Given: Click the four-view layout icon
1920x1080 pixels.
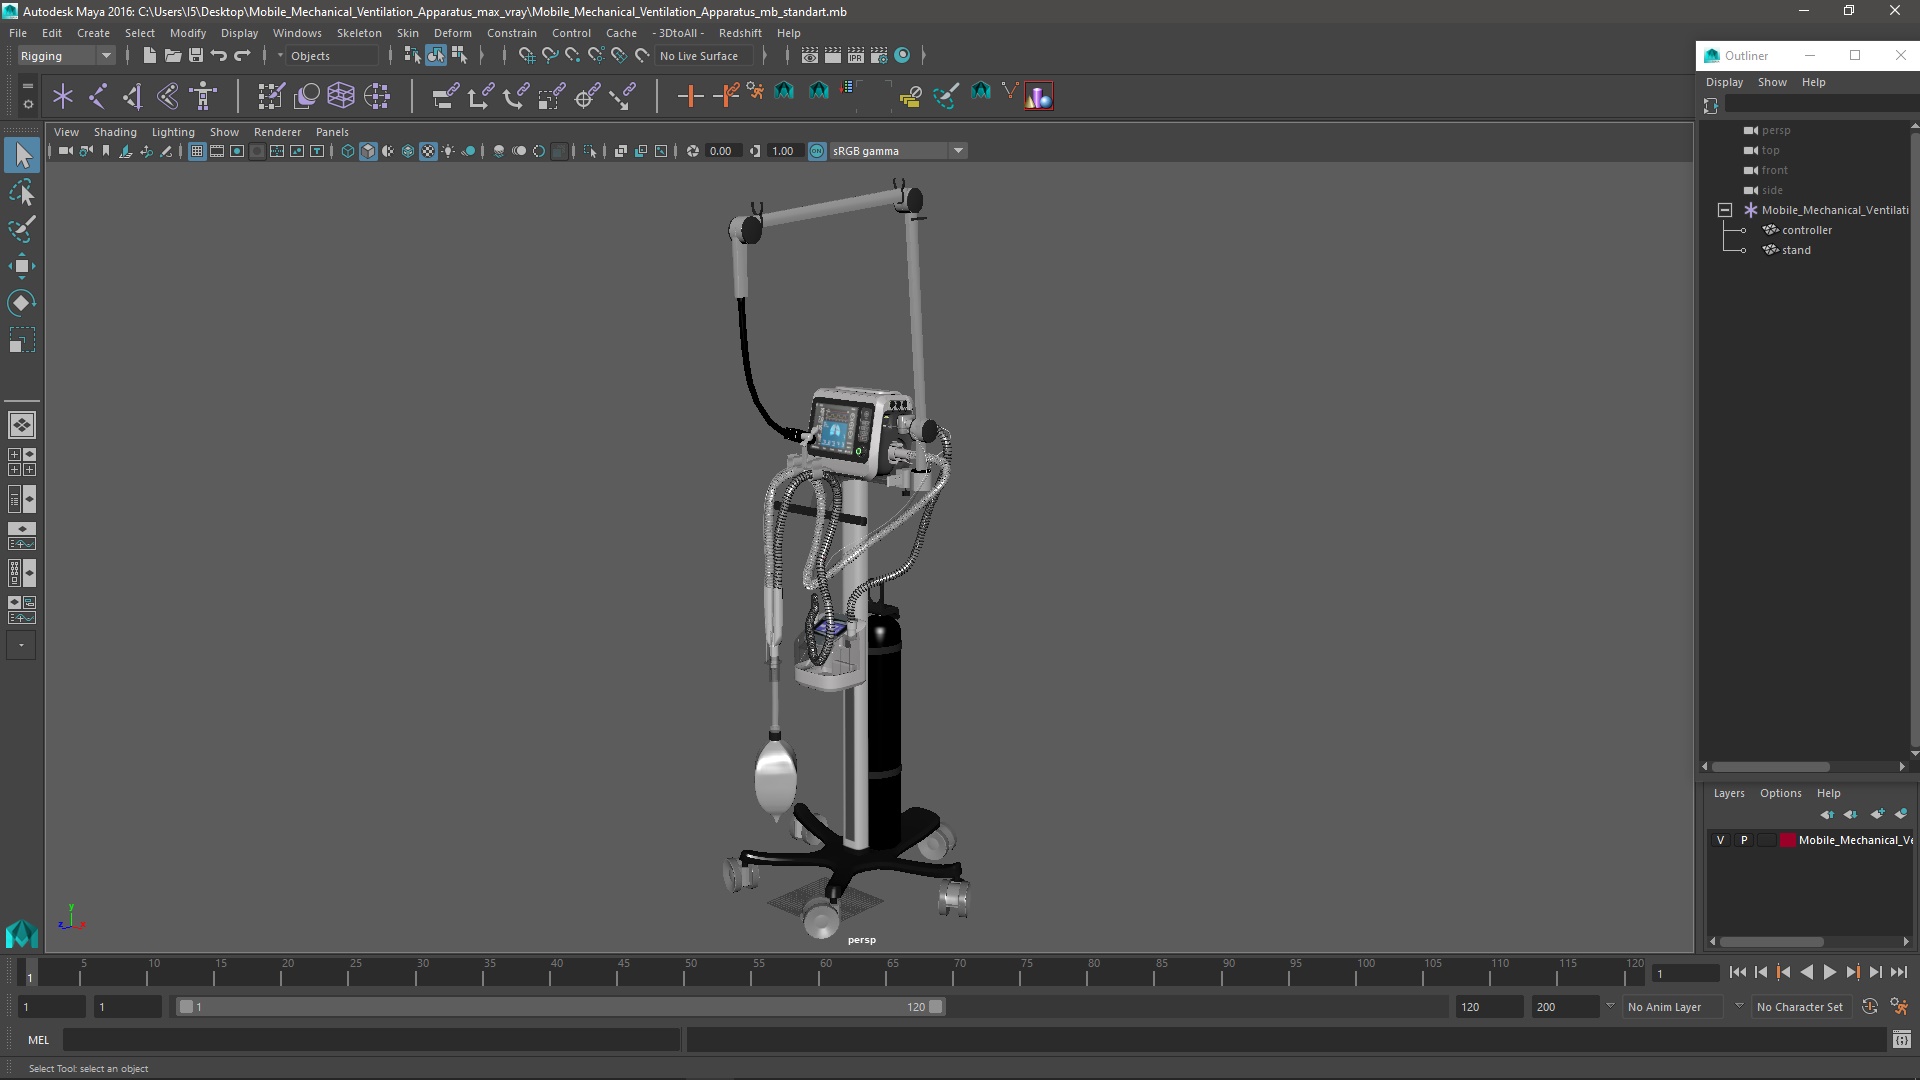Looking at the screenshot, I should tap(22, 462).
